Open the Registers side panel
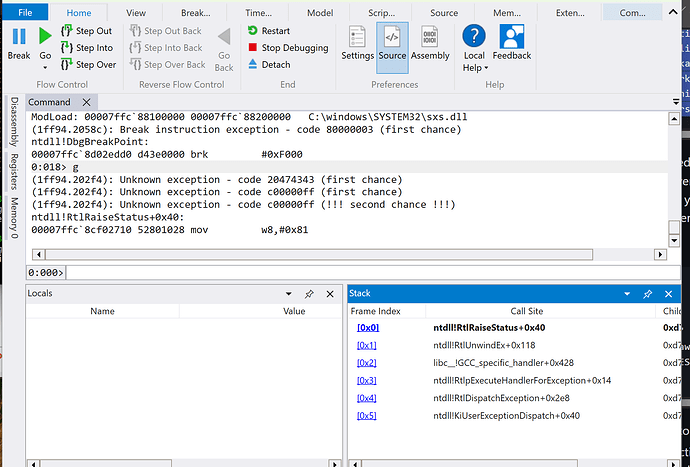Viewport: 690px width, 467px height. [14, 171]
